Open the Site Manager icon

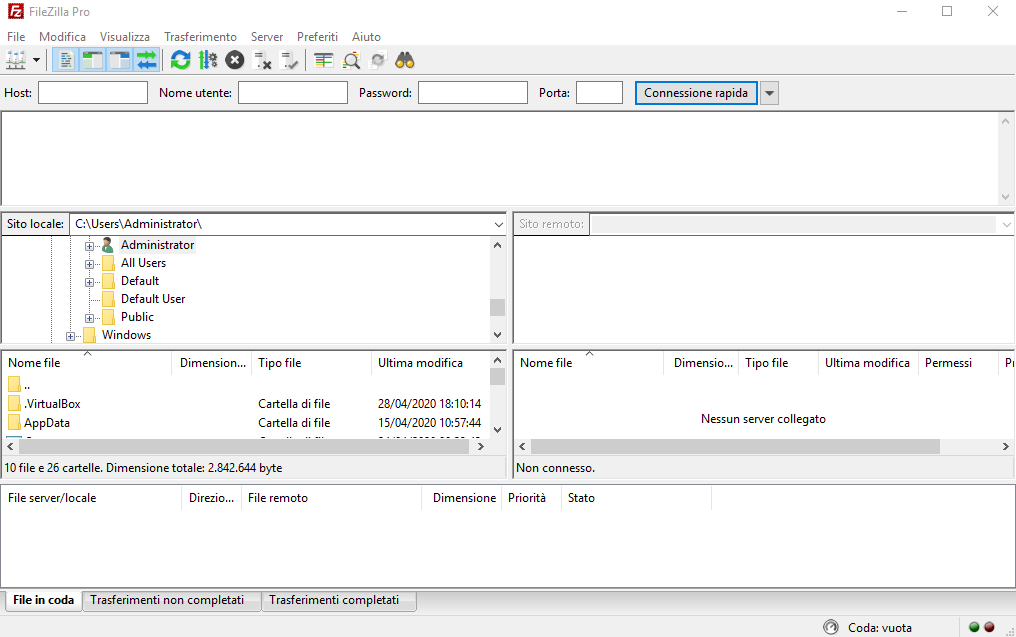point(16,60)
